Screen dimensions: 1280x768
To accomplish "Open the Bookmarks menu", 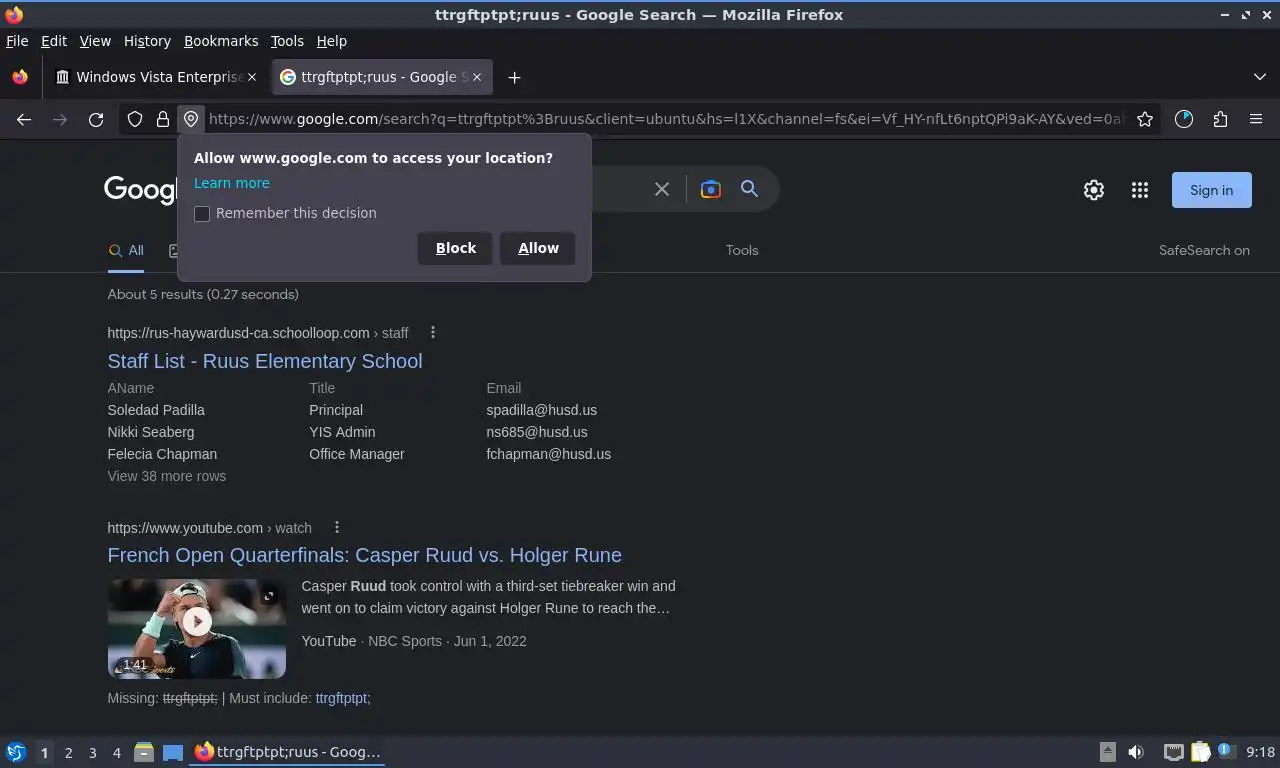I will click(x=221, y=41).
